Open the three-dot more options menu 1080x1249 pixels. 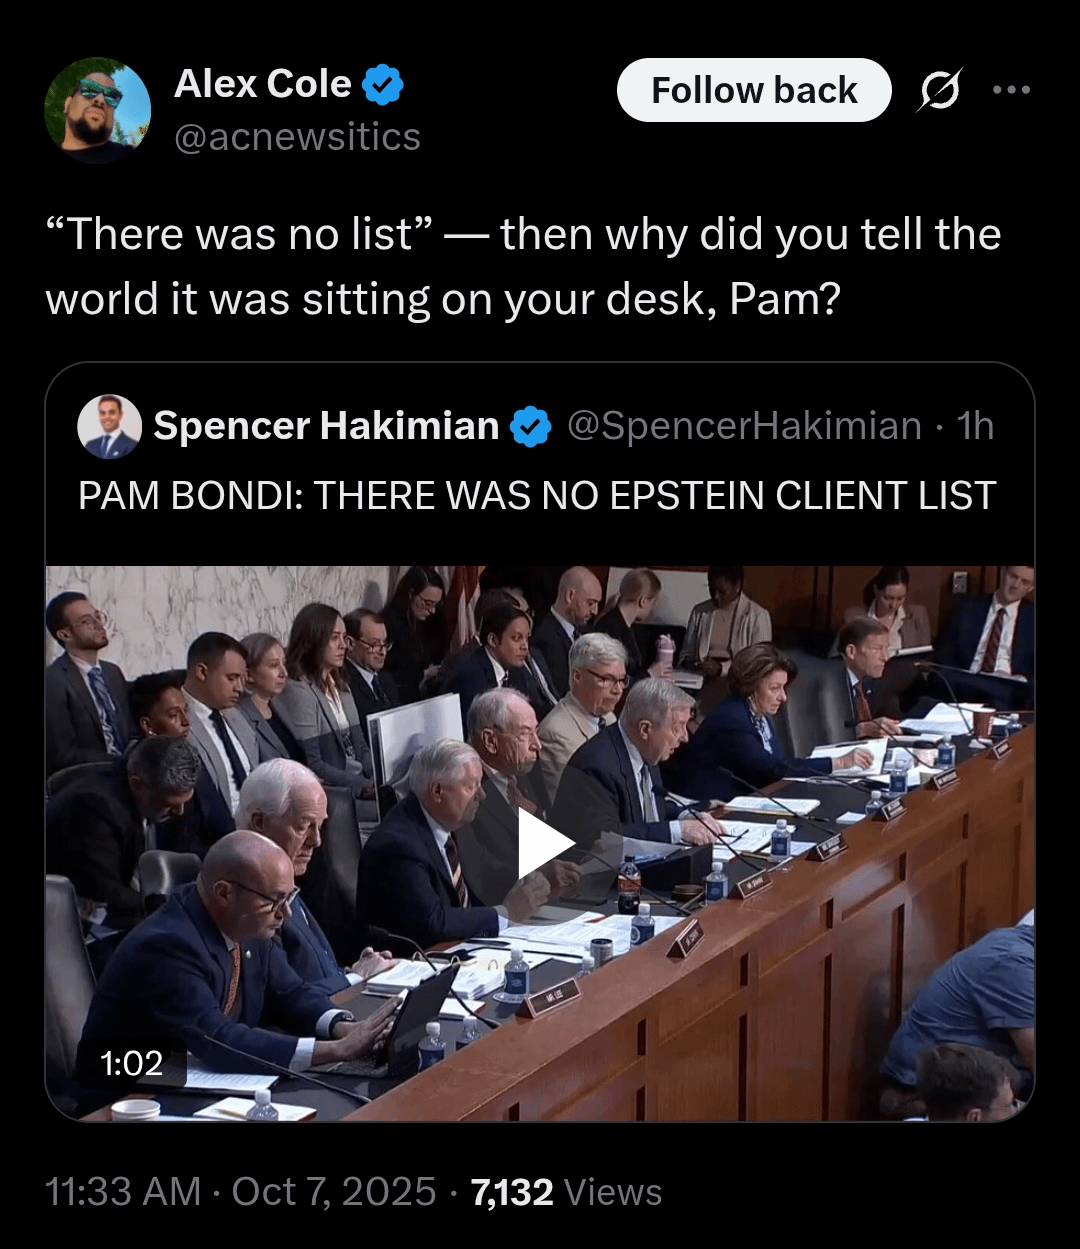click(1011, 90)
